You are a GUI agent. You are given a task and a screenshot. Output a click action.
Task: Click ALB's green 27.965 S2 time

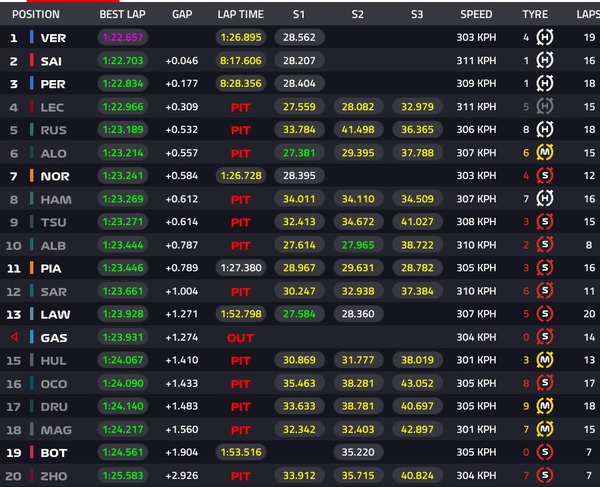(358, 245)
